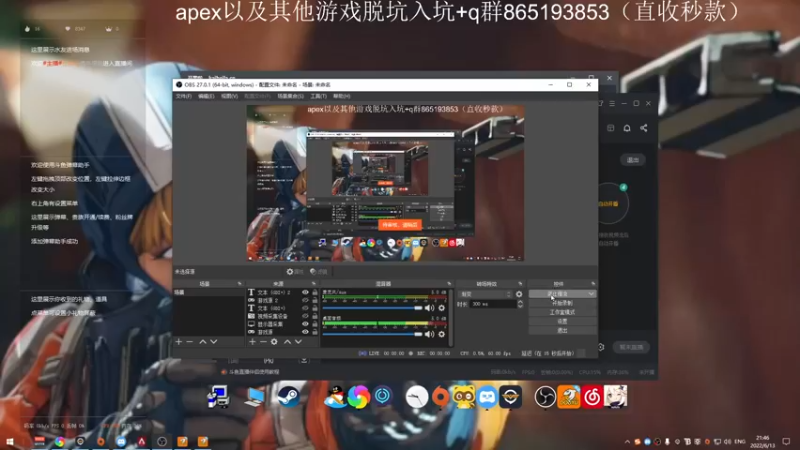Adjust the 麦克风/Aux volume slider
This screenshot has width=800, height=450.
(x=372, y=308)
